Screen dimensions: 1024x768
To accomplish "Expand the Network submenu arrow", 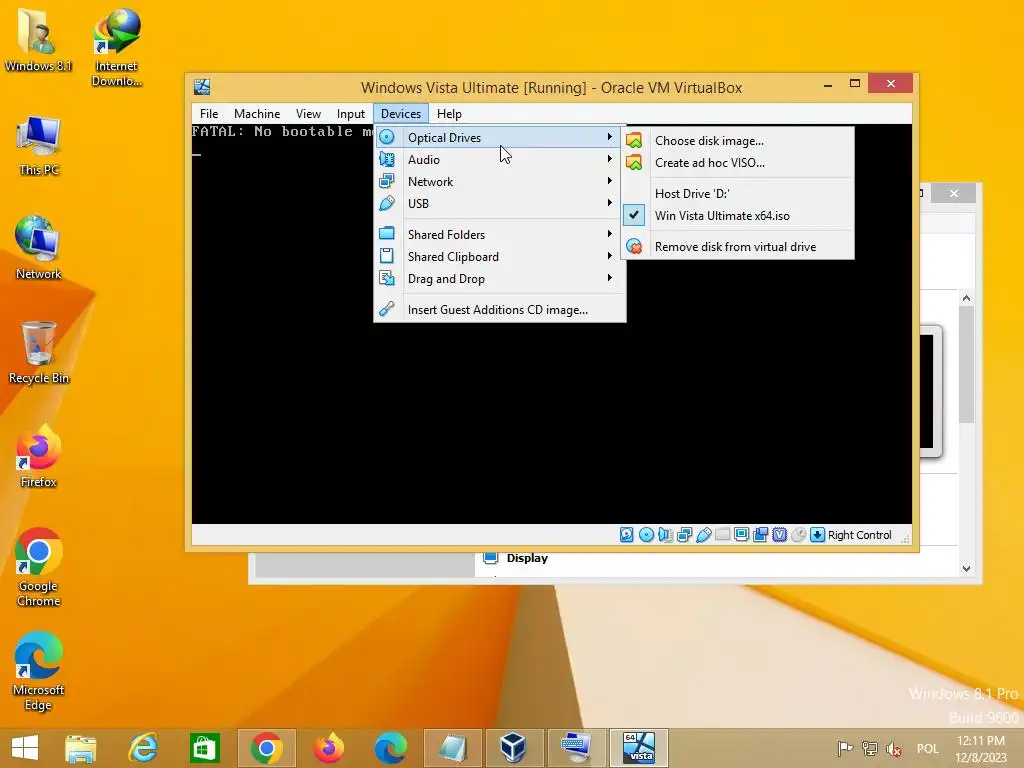I will click(x=609, y=181).
